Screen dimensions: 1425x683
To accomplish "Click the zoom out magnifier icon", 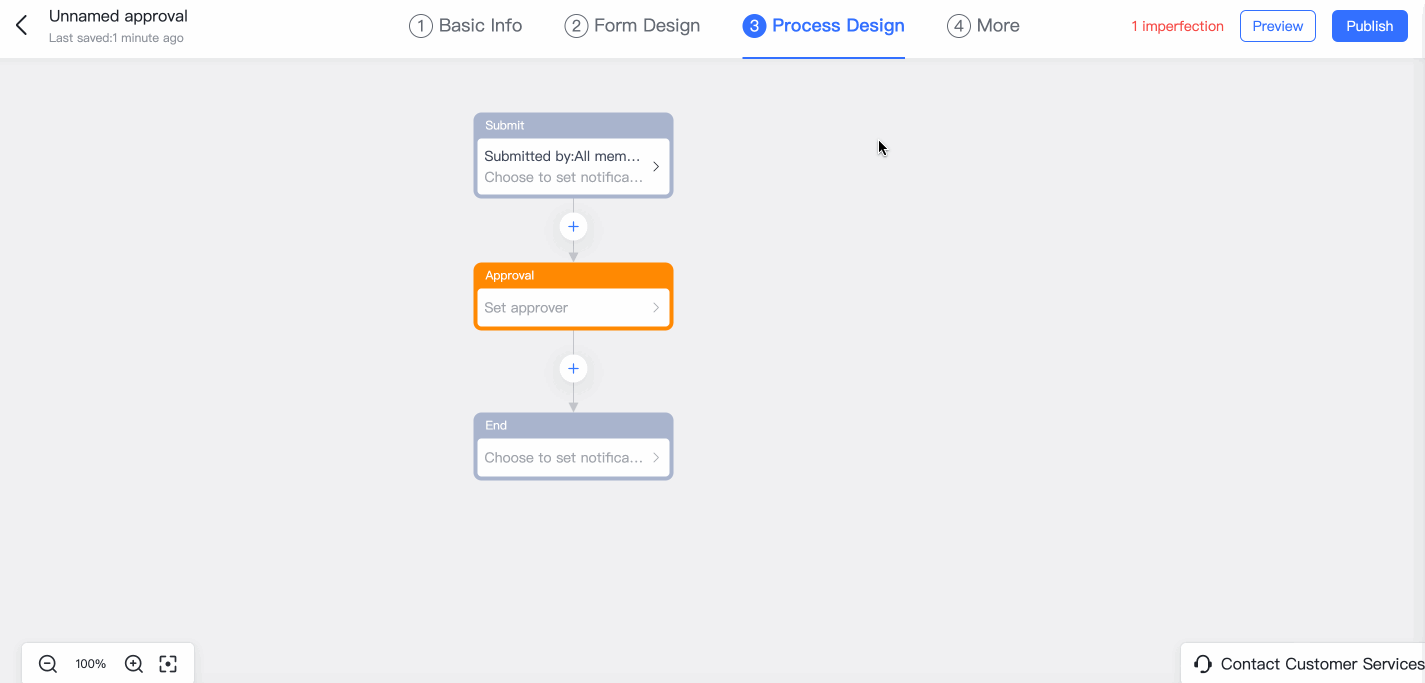I will pyautogui.click(x=47, y=663).
